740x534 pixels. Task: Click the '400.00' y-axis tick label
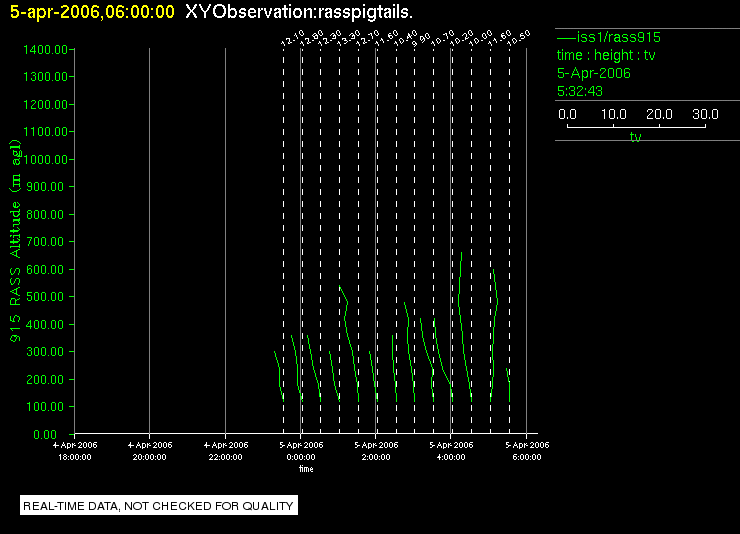point(45,325)
